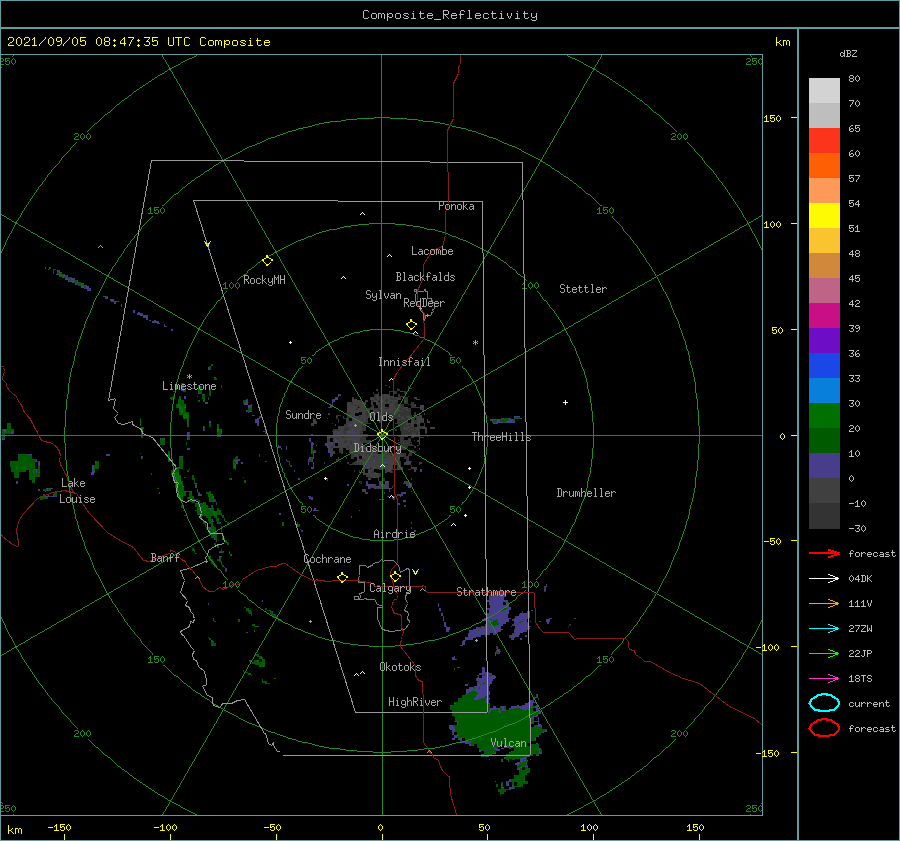
Task: Click the Didsbury label
Action: click(377, 448)
